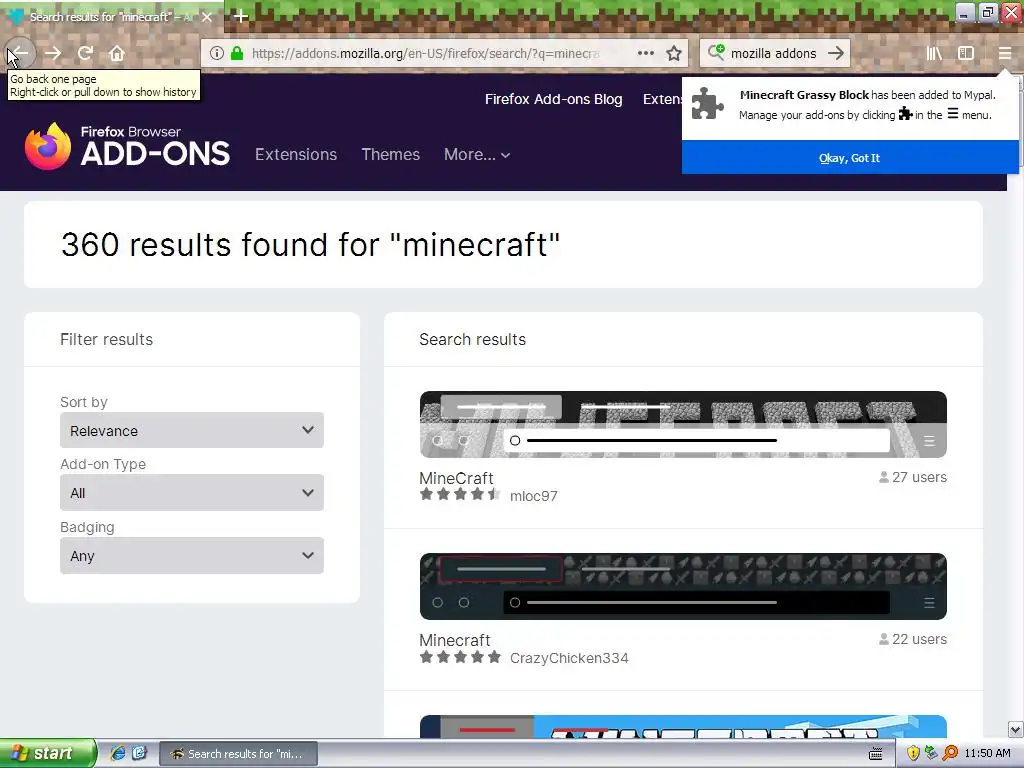Select the Search results for minecraft tab

(111, 17)
